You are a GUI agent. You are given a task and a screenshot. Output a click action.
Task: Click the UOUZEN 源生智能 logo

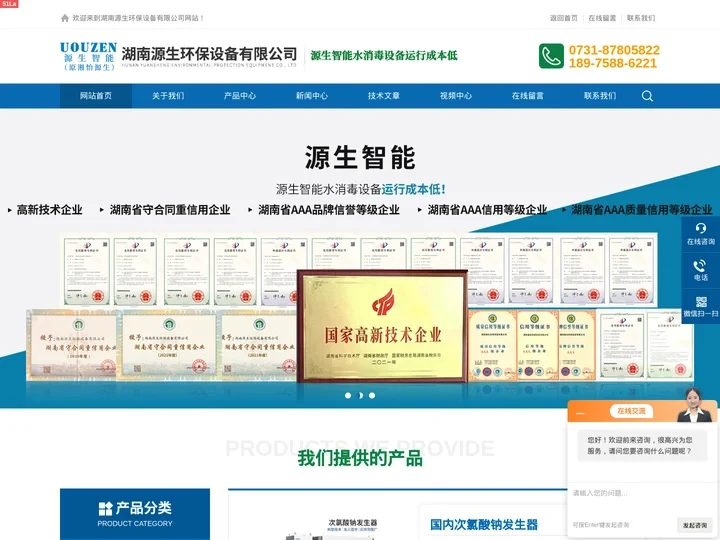(88, 56)
